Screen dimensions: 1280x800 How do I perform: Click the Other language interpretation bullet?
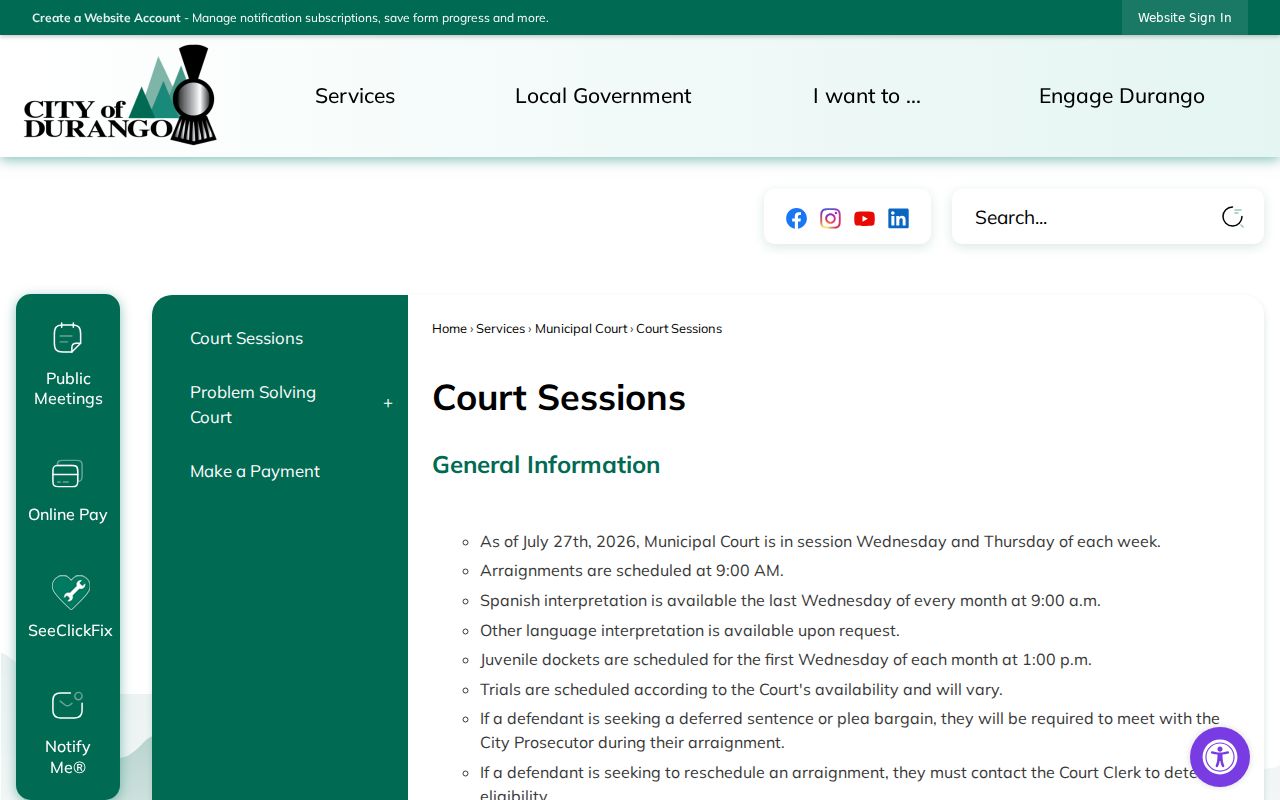click(x=690, y=631)
